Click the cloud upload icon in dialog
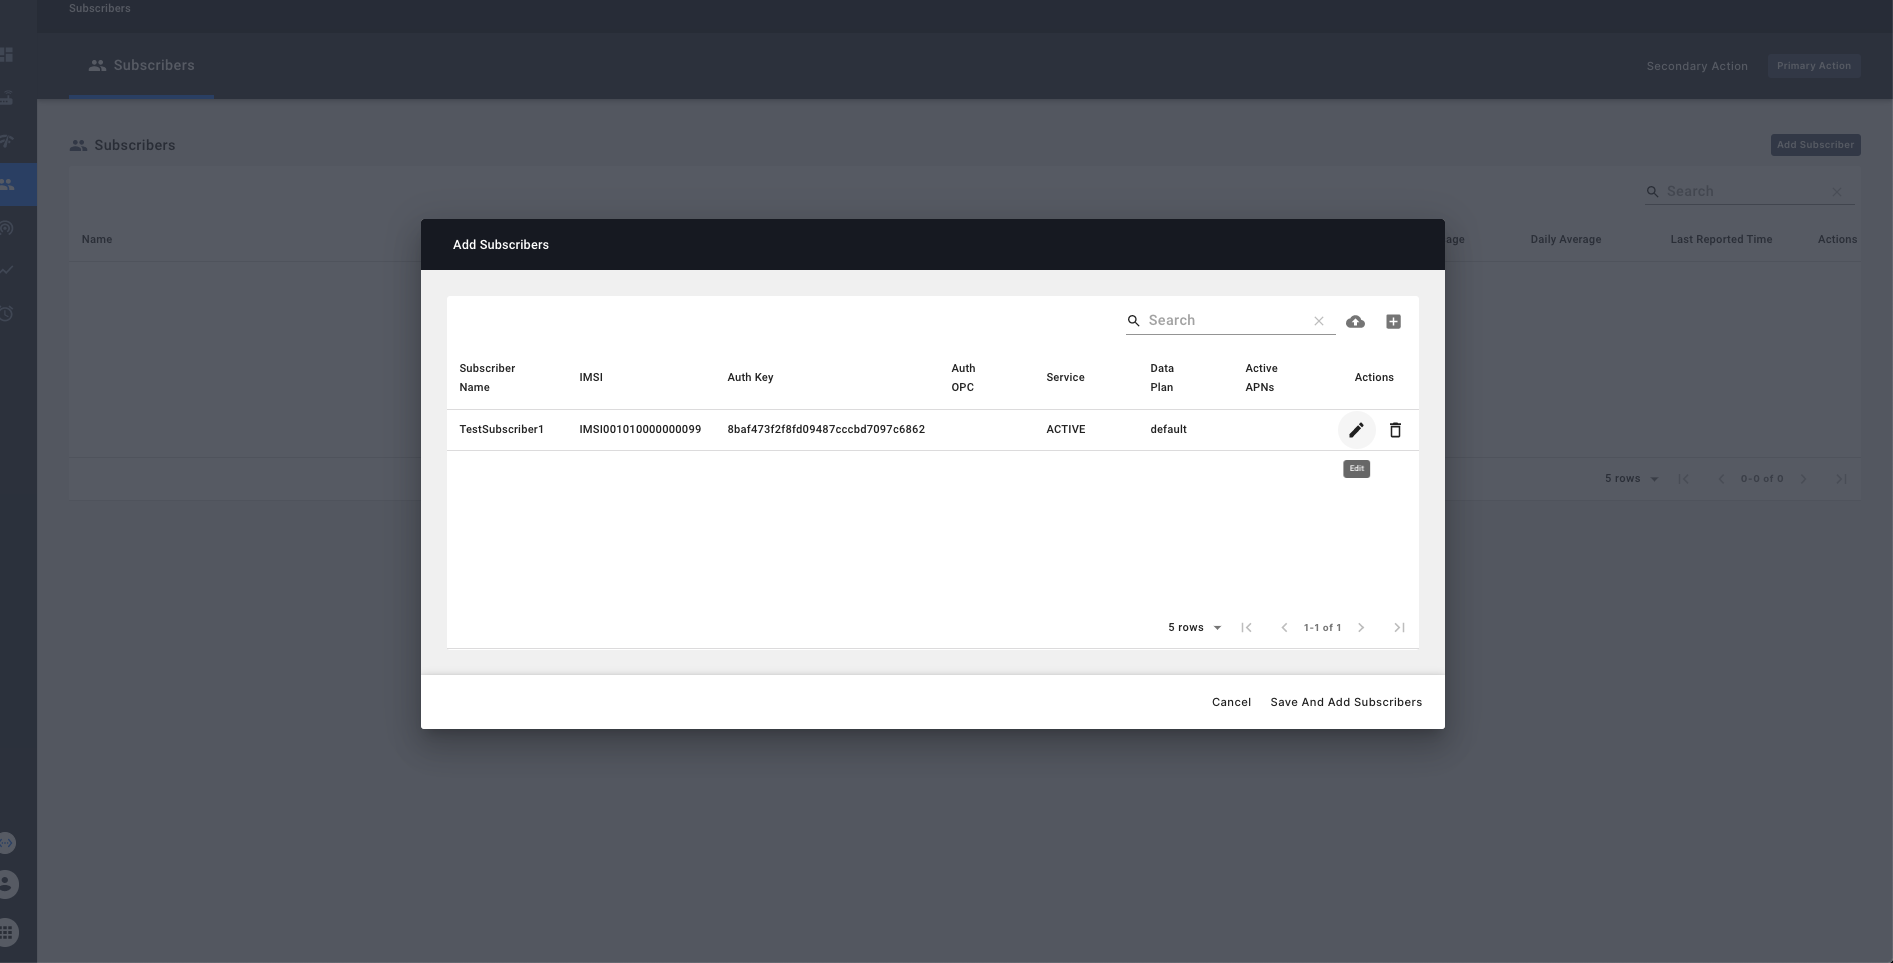 [x=1355, y=321]
